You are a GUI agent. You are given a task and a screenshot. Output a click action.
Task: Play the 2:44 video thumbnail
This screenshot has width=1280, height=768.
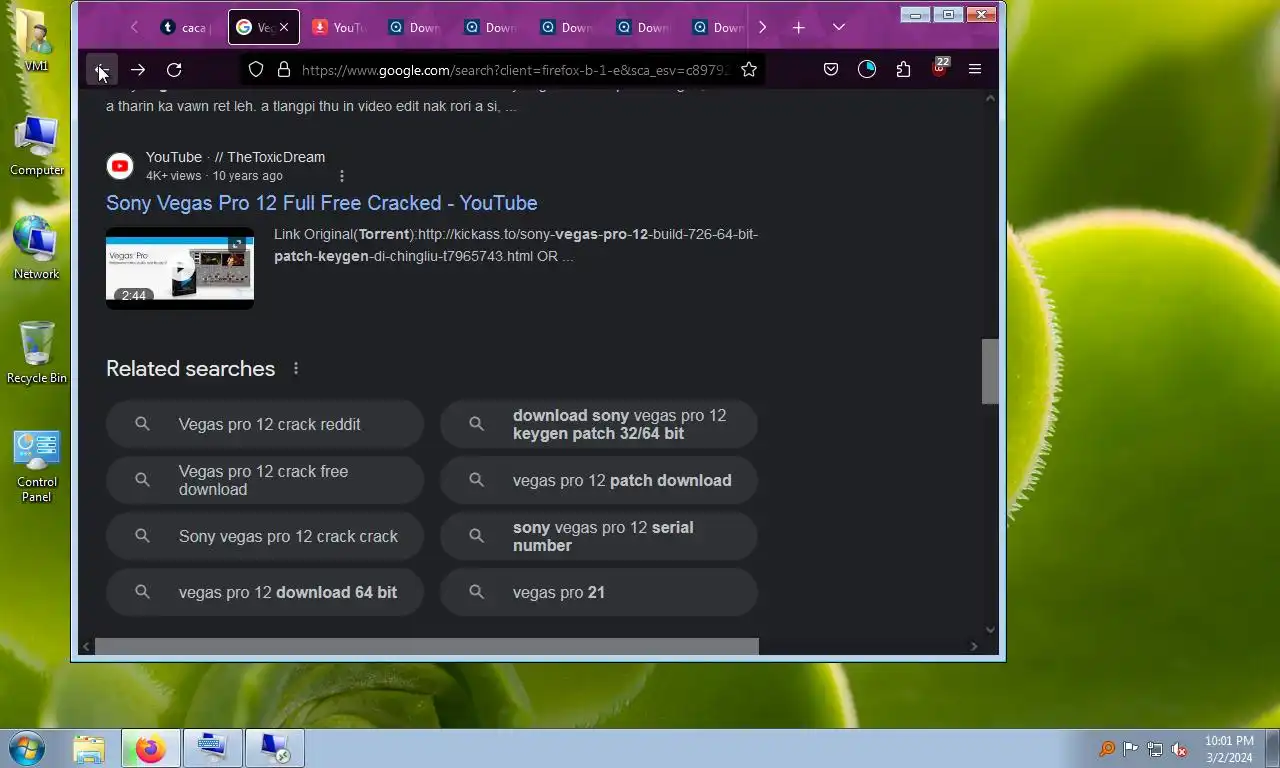(x=180, y=268)
